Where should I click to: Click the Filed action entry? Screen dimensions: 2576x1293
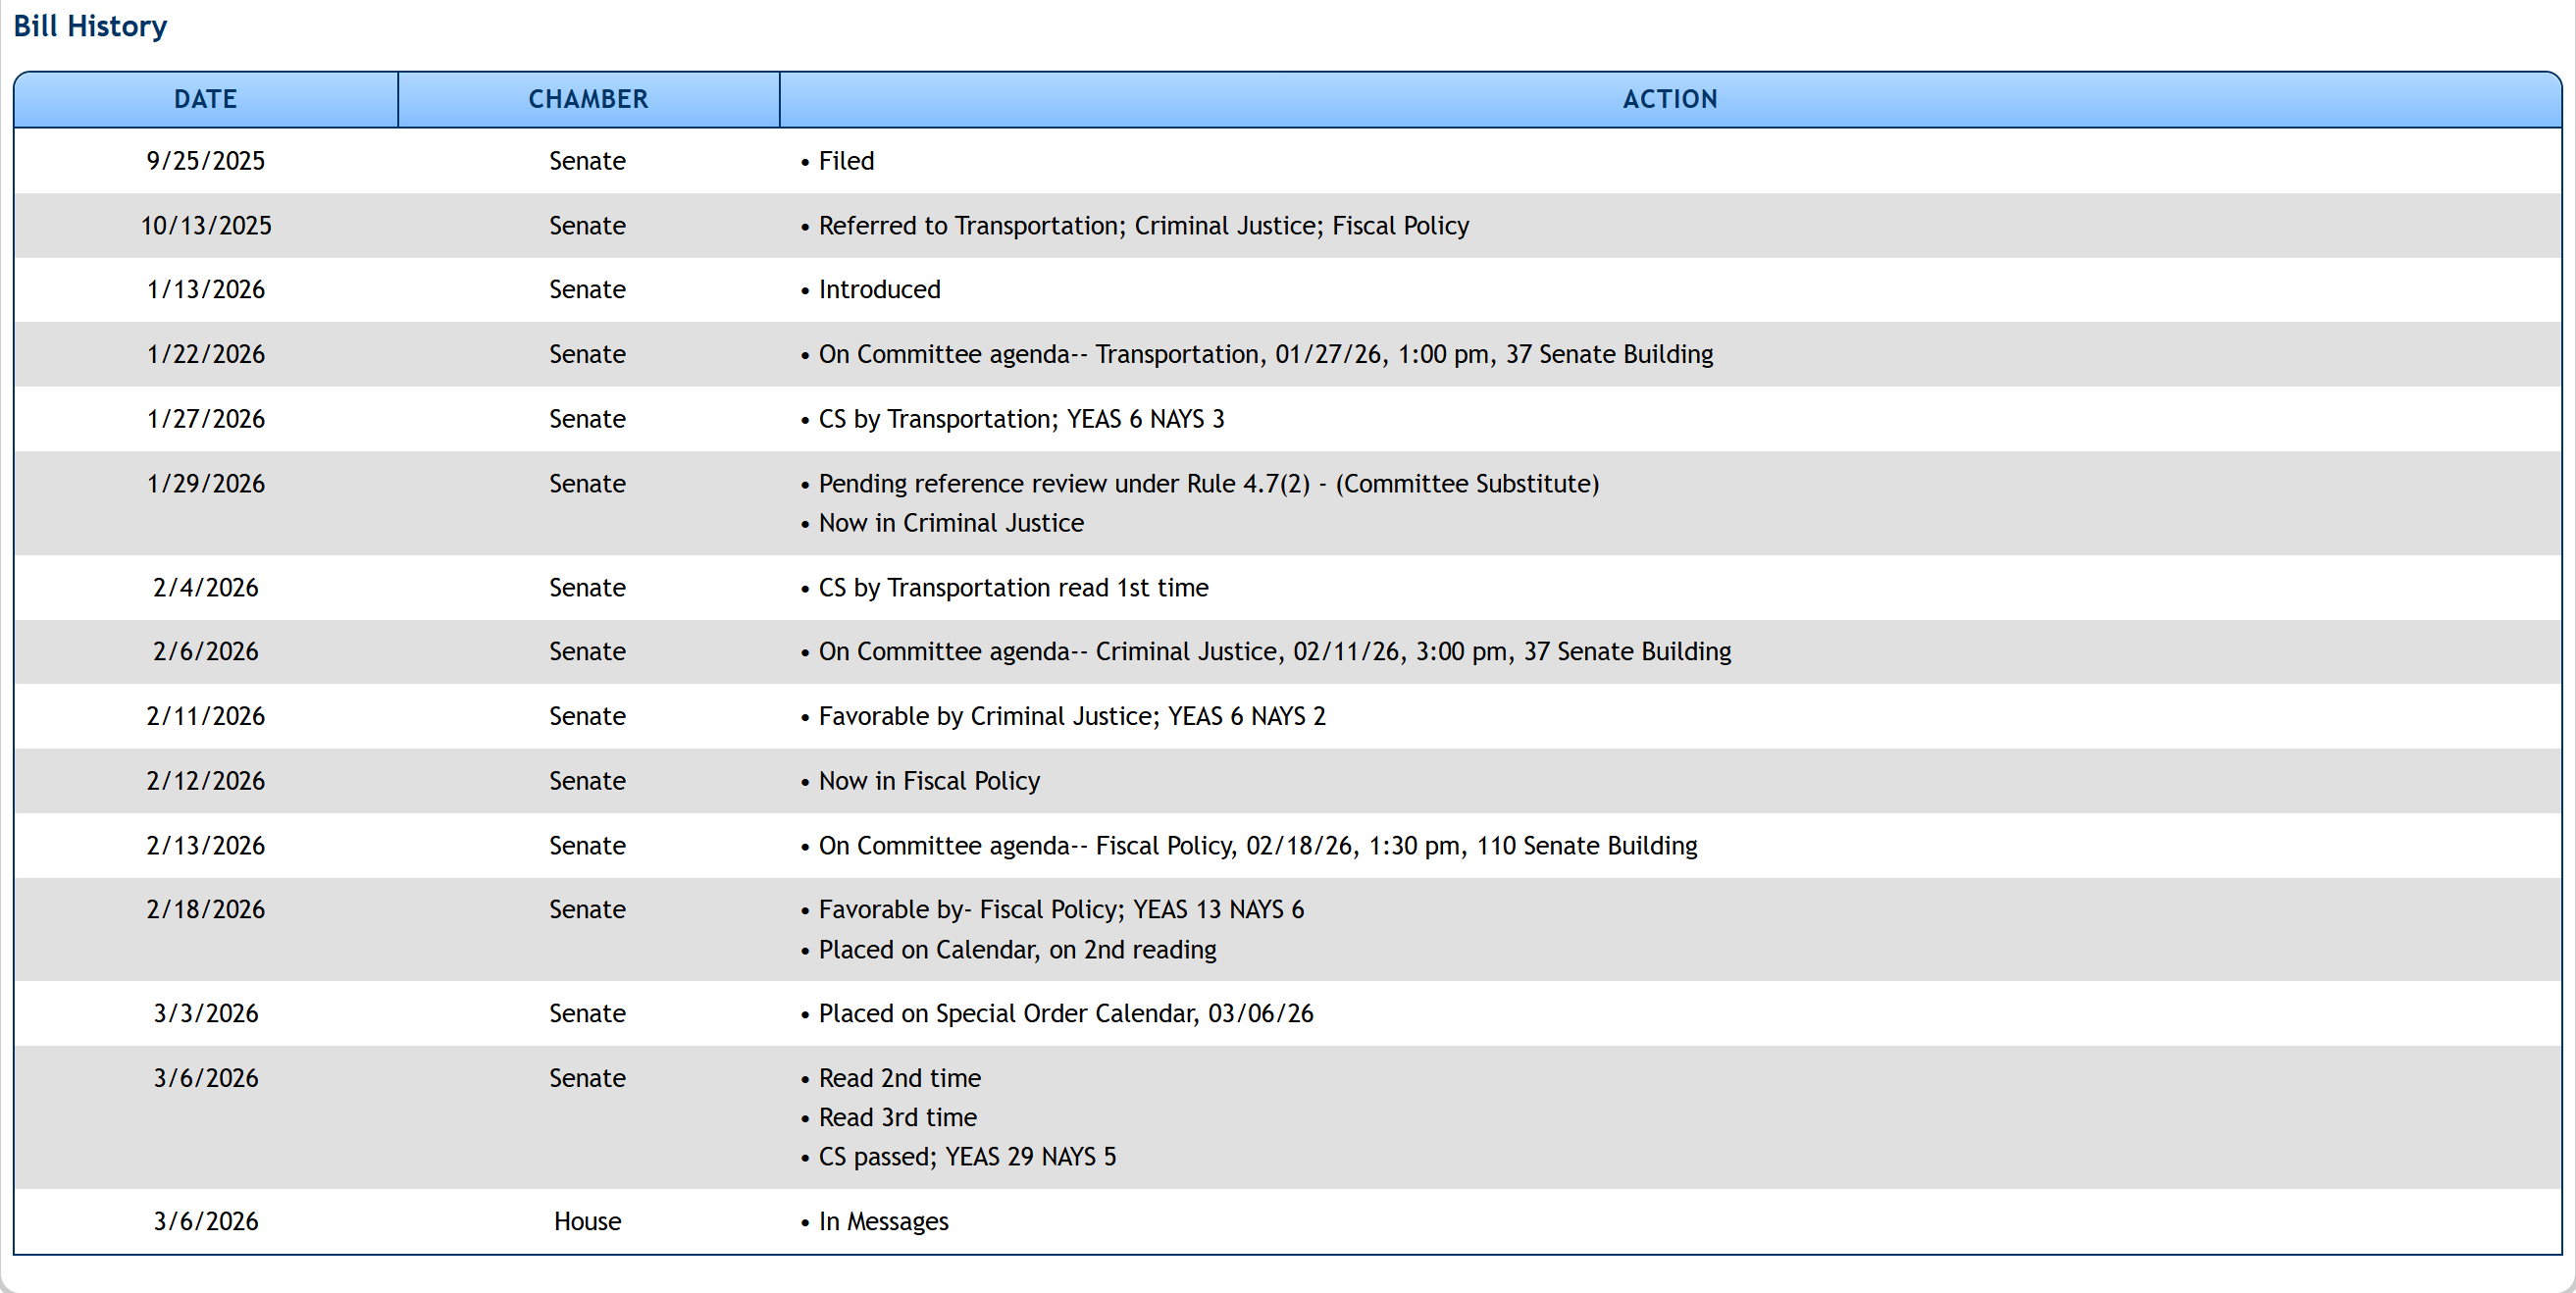(845, 161)
